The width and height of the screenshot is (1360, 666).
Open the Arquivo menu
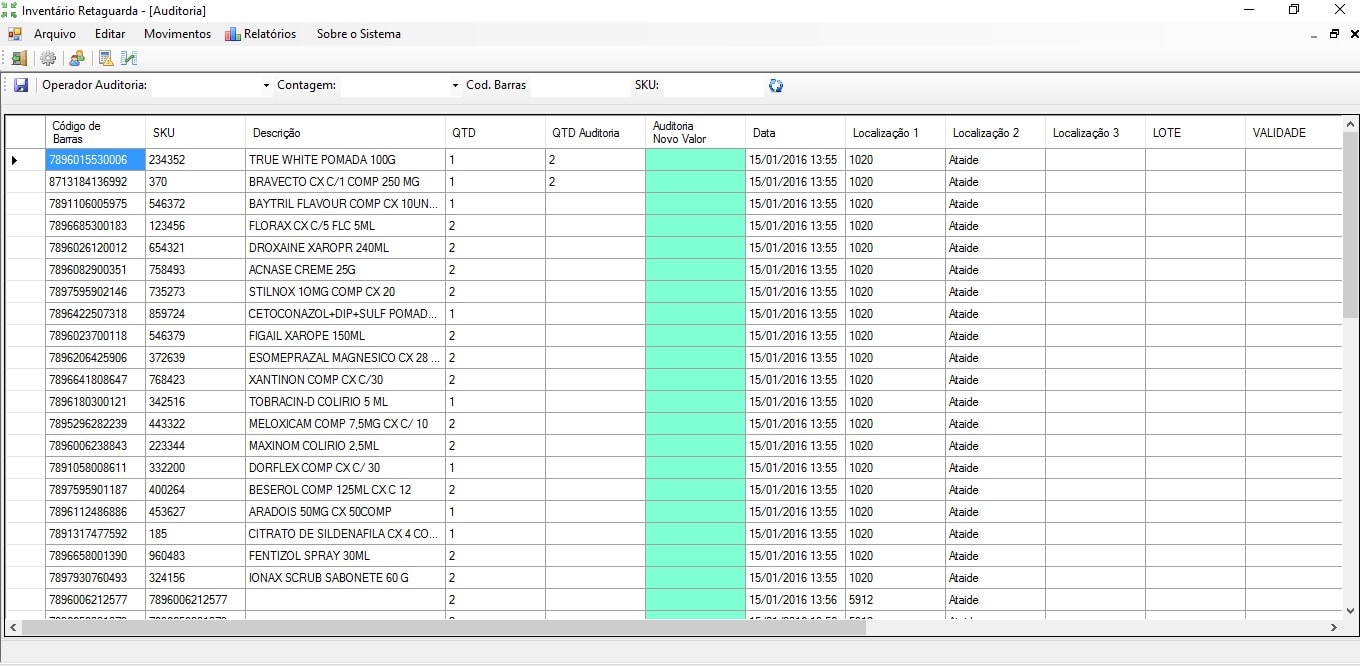(55, 34)
